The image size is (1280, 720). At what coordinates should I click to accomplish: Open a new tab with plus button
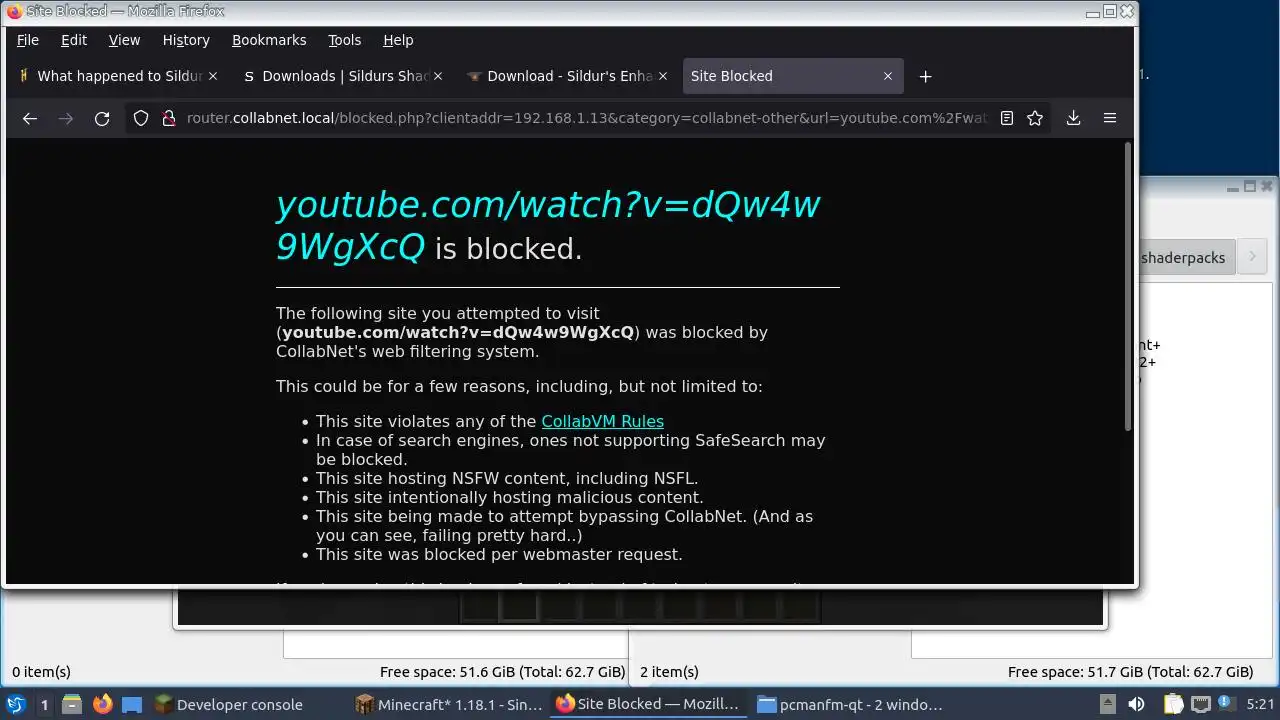coord(925,76)
